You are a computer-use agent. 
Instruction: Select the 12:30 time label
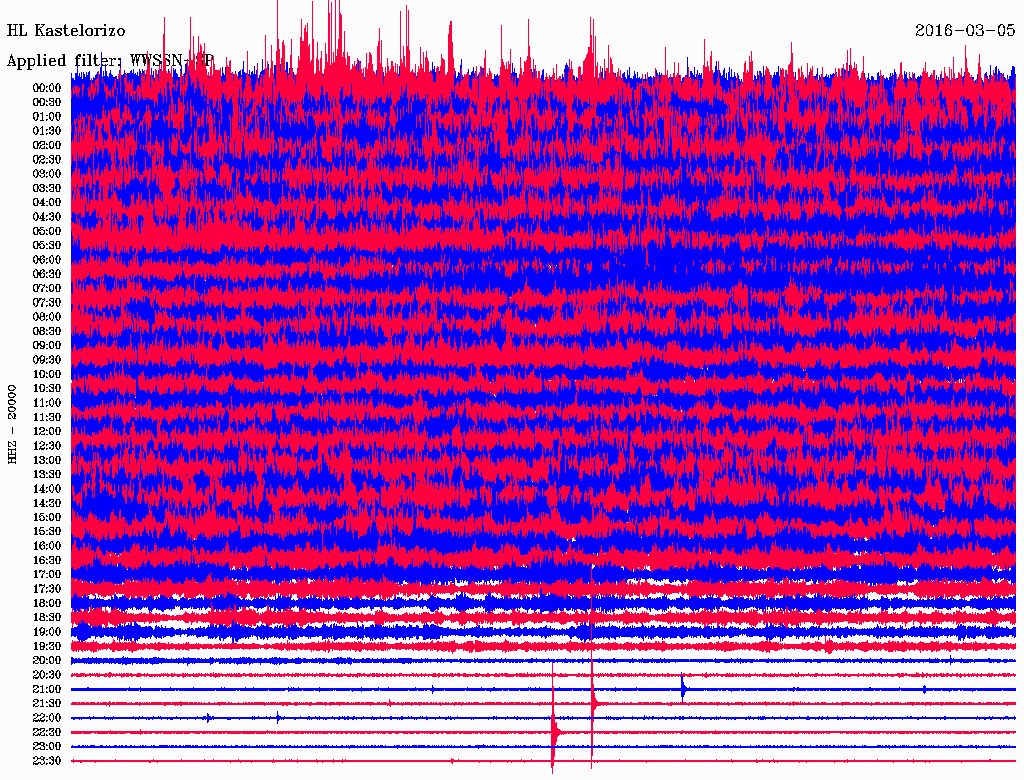click(47, 446)
